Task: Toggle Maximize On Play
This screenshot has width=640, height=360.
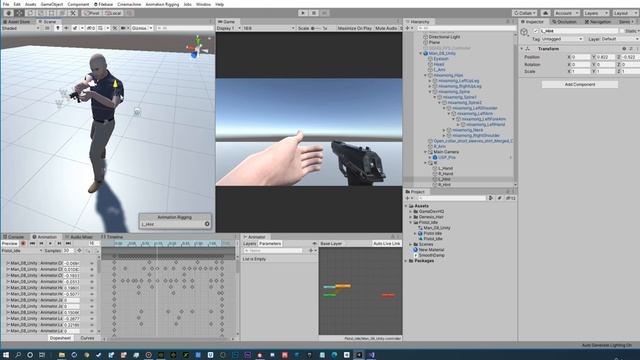Action: tap(354, 28)
